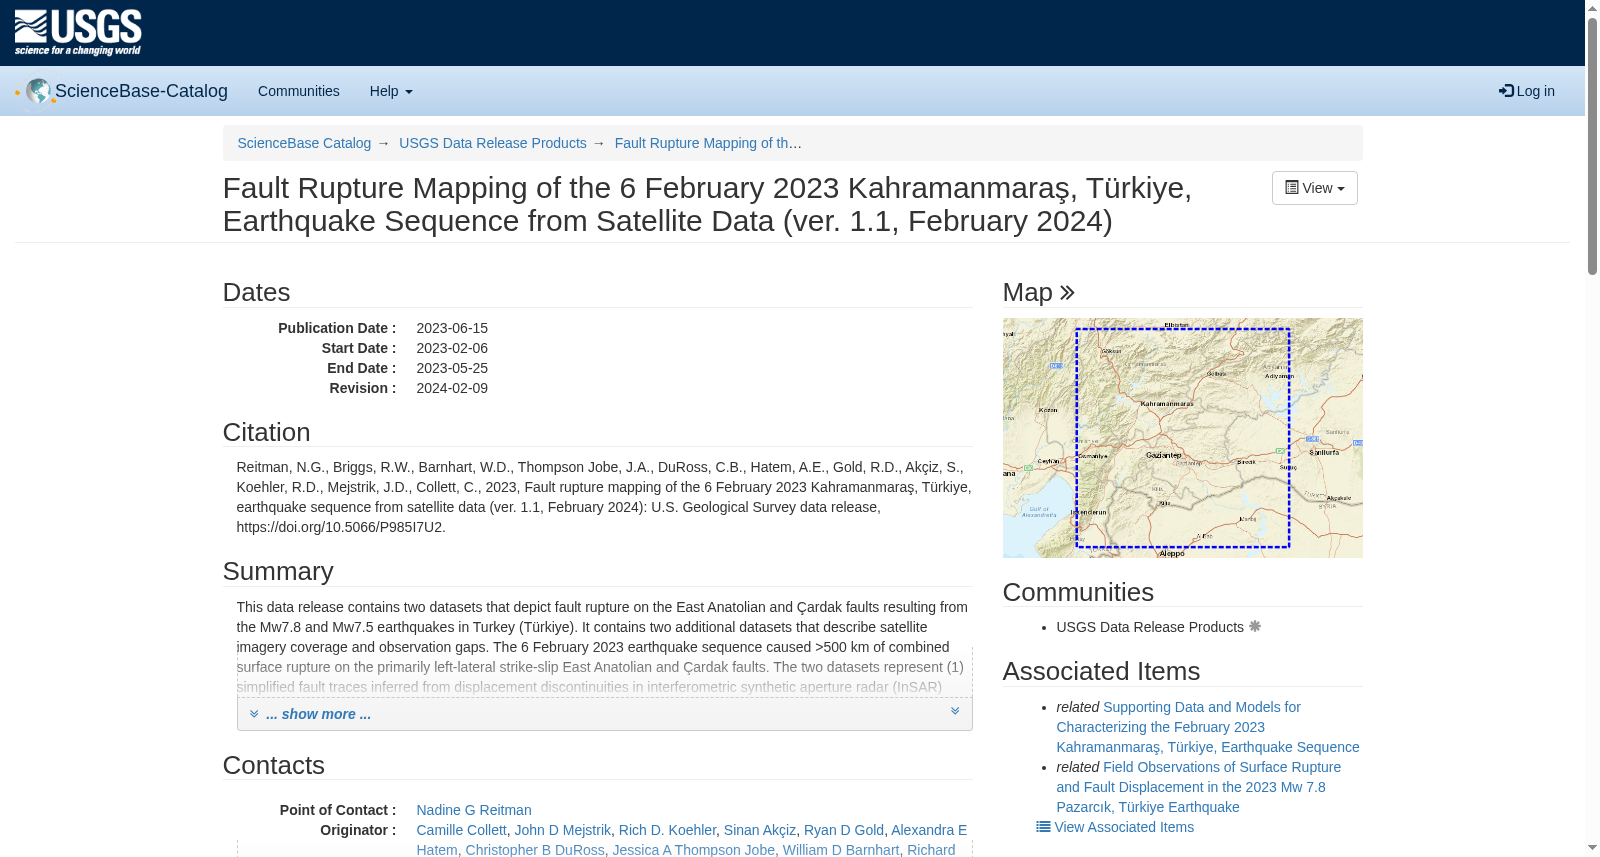Click the scrollbar down arrow
1600x857 pixels.
(x=1592, y=849)
